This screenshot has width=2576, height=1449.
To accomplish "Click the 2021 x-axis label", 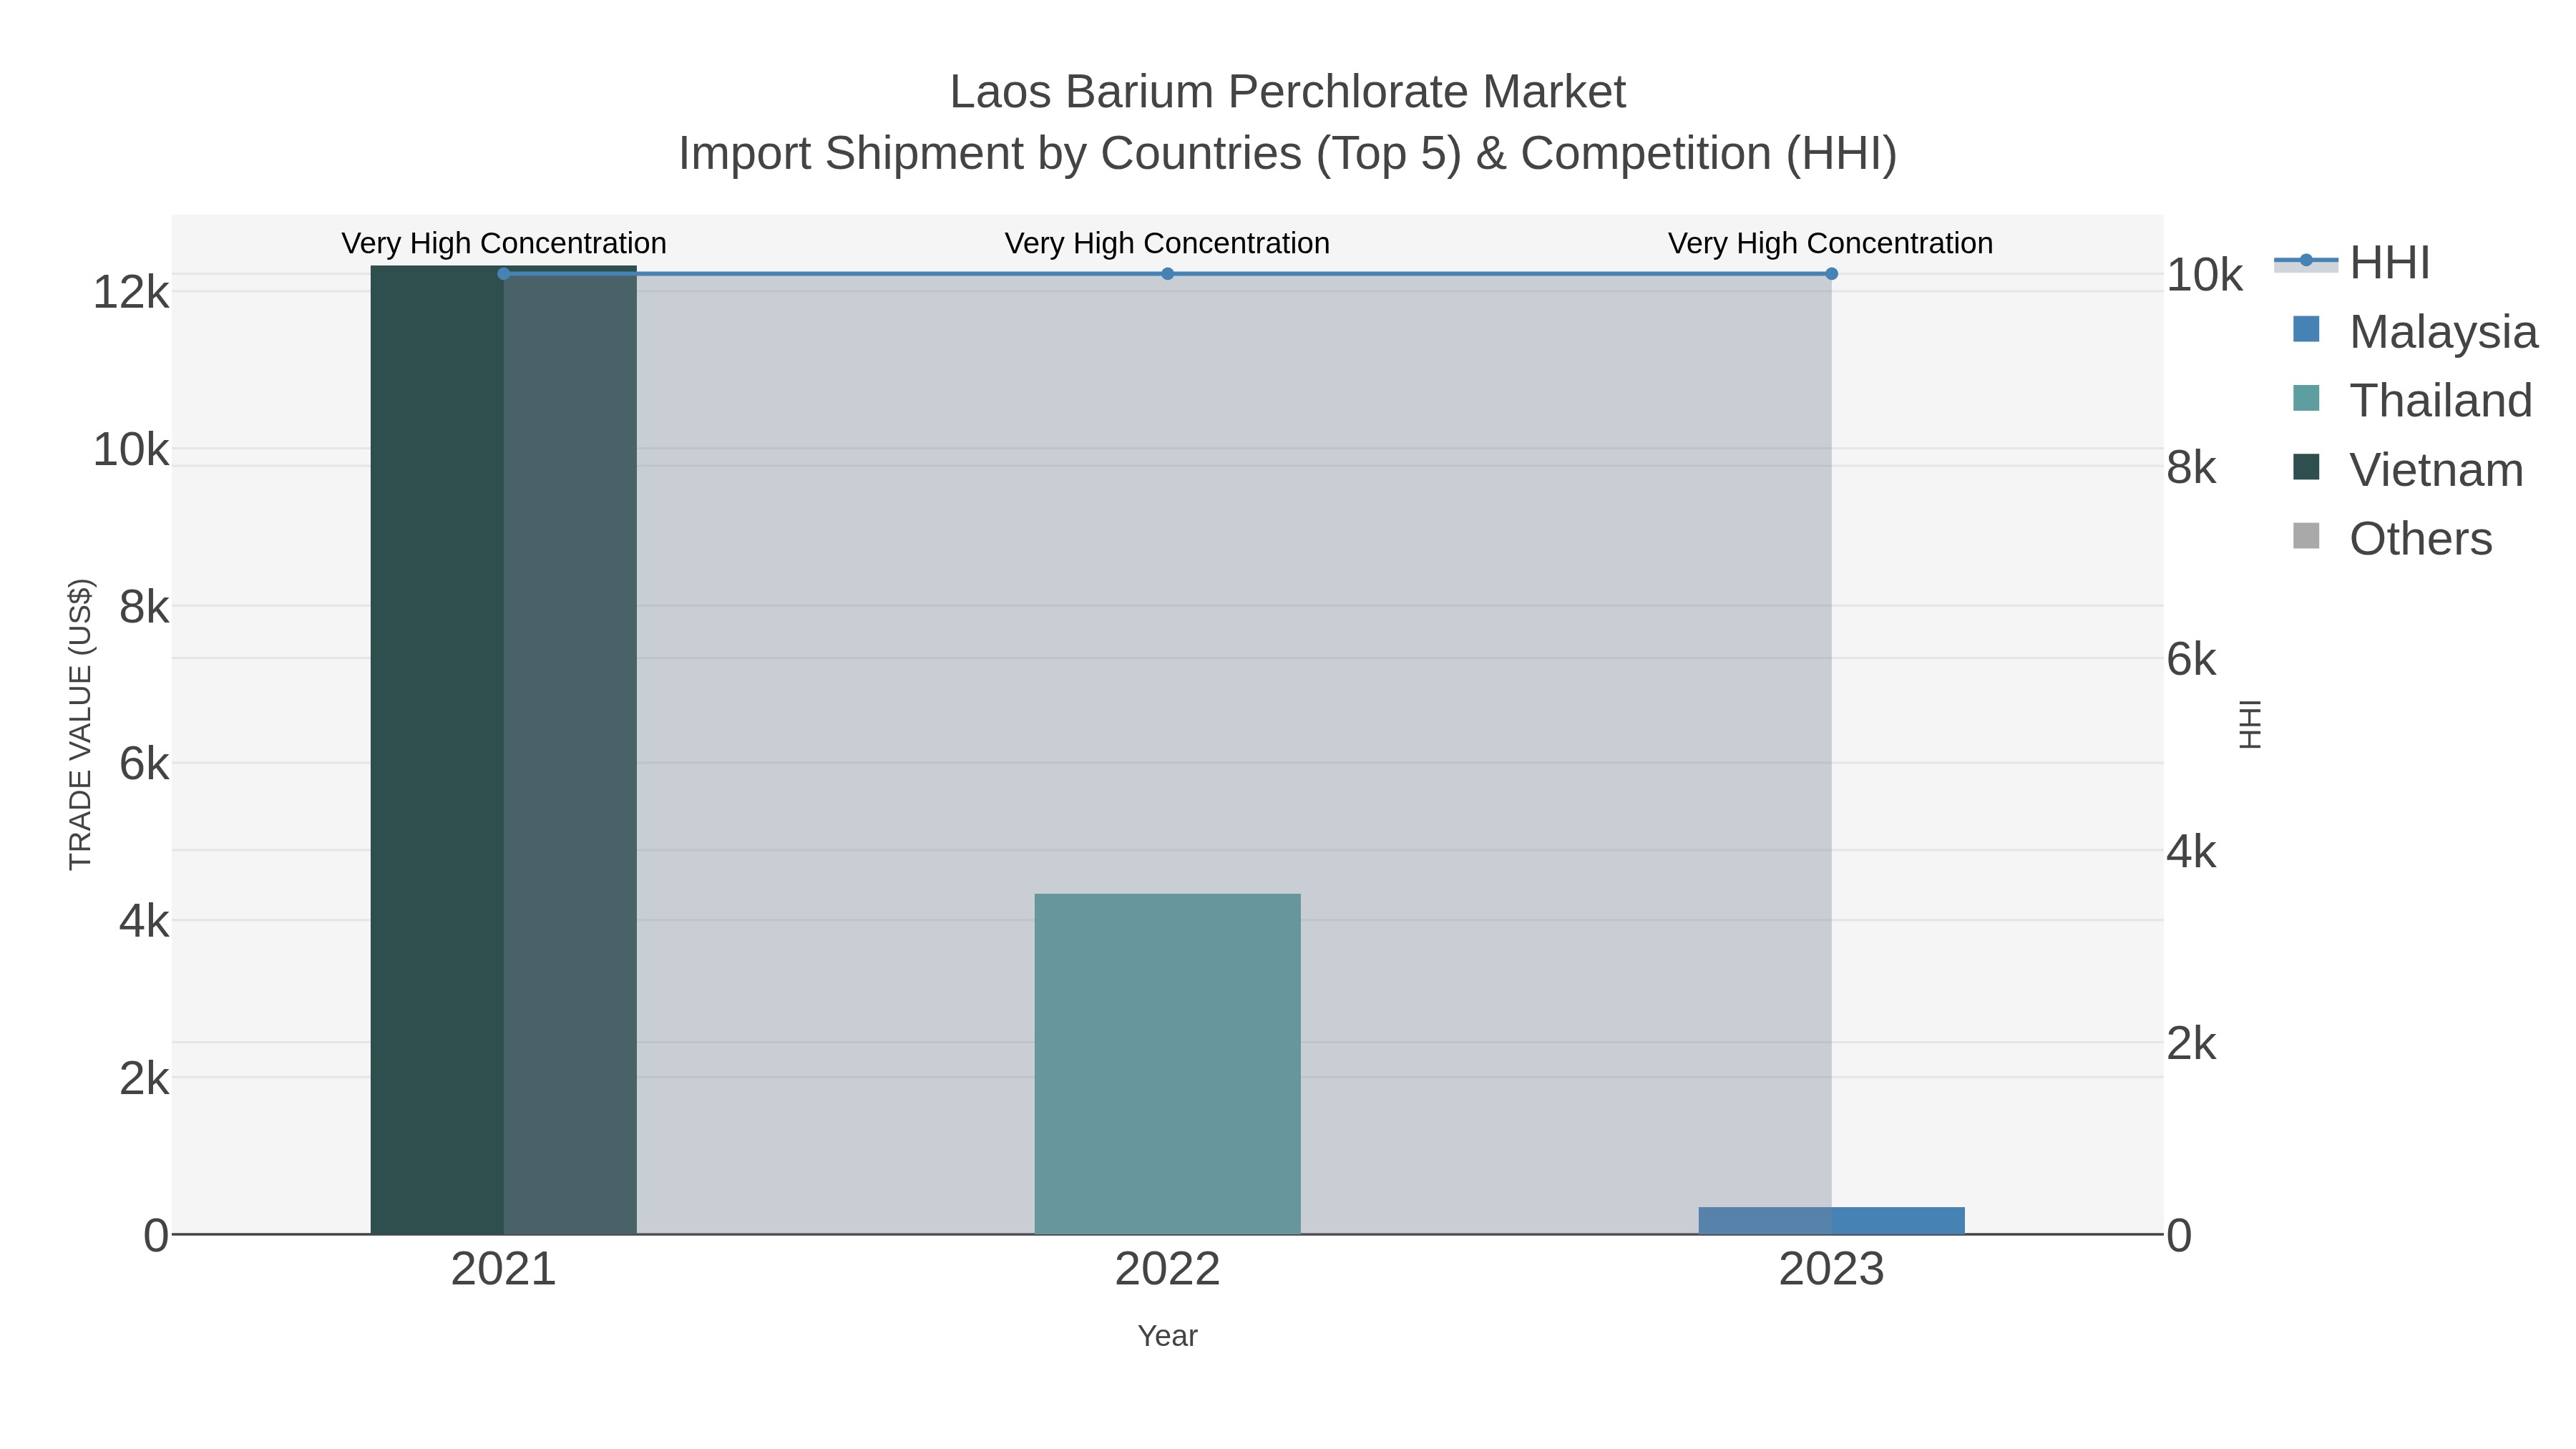I will (x=504, y=1270).
